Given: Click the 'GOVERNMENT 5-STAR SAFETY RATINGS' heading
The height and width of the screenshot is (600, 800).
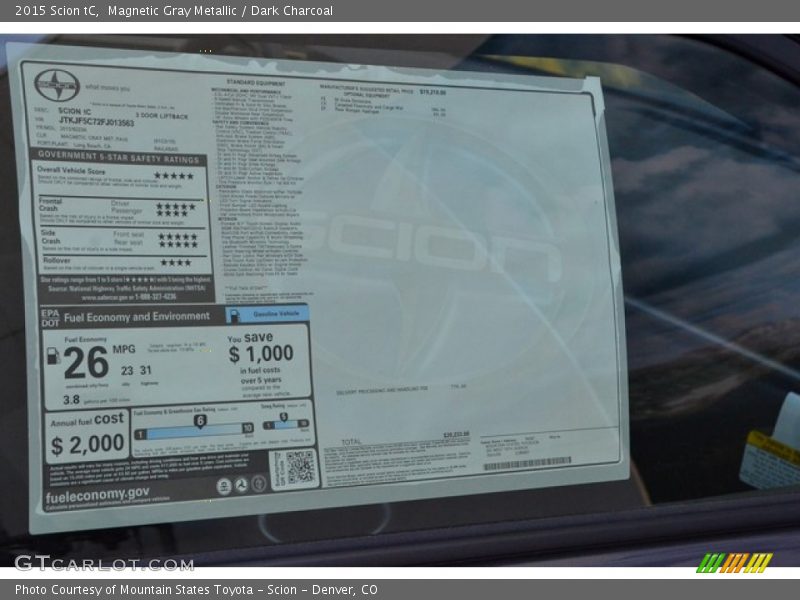Looking at the screenshot, I should 118,157.
